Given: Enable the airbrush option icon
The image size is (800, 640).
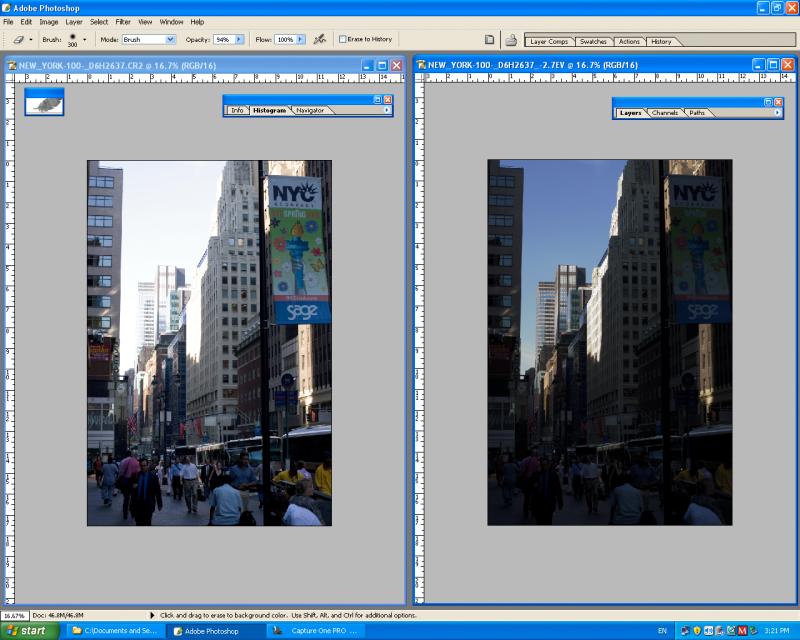Looking at the screenshot, I should [x=319, y=39].
